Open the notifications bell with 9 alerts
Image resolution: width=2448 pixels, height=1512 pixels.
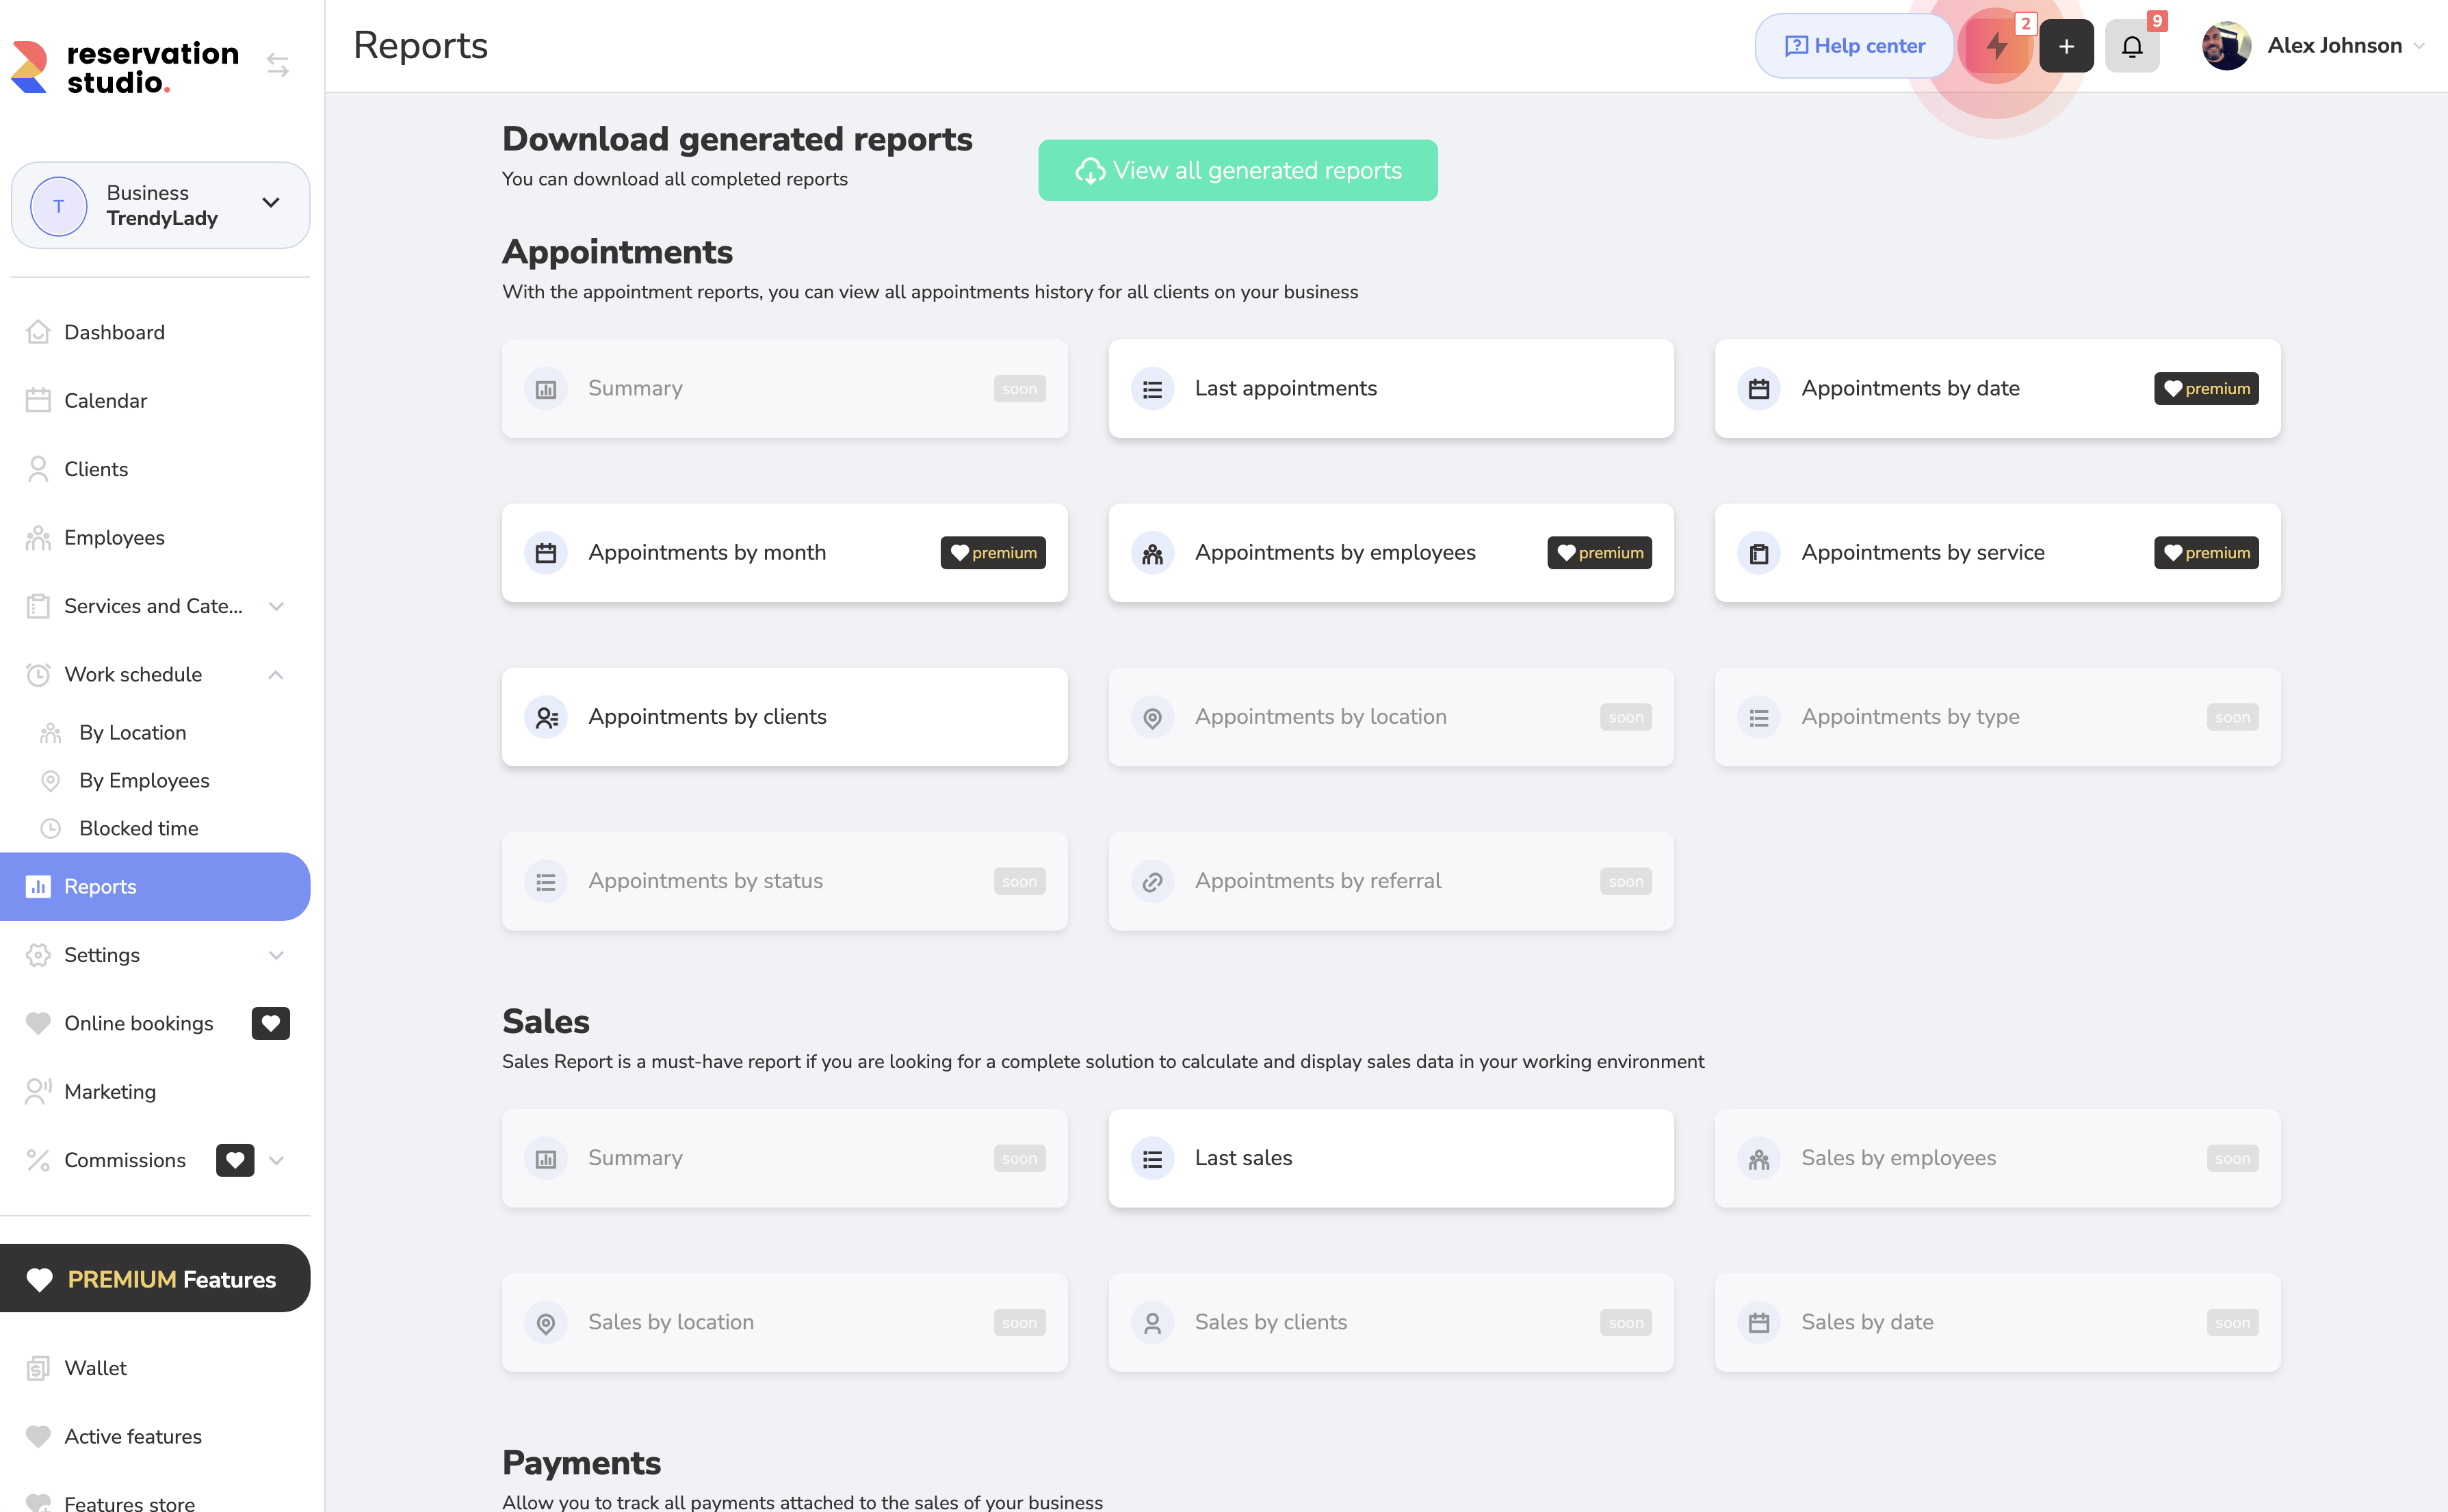tap(2132, 45)
